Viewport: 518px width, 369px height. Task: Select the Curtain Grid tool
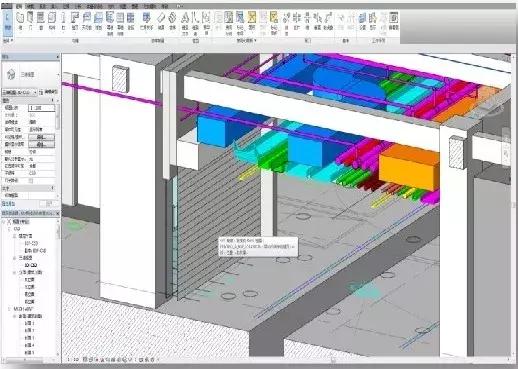pyautogui.click(x=120, y=23)
